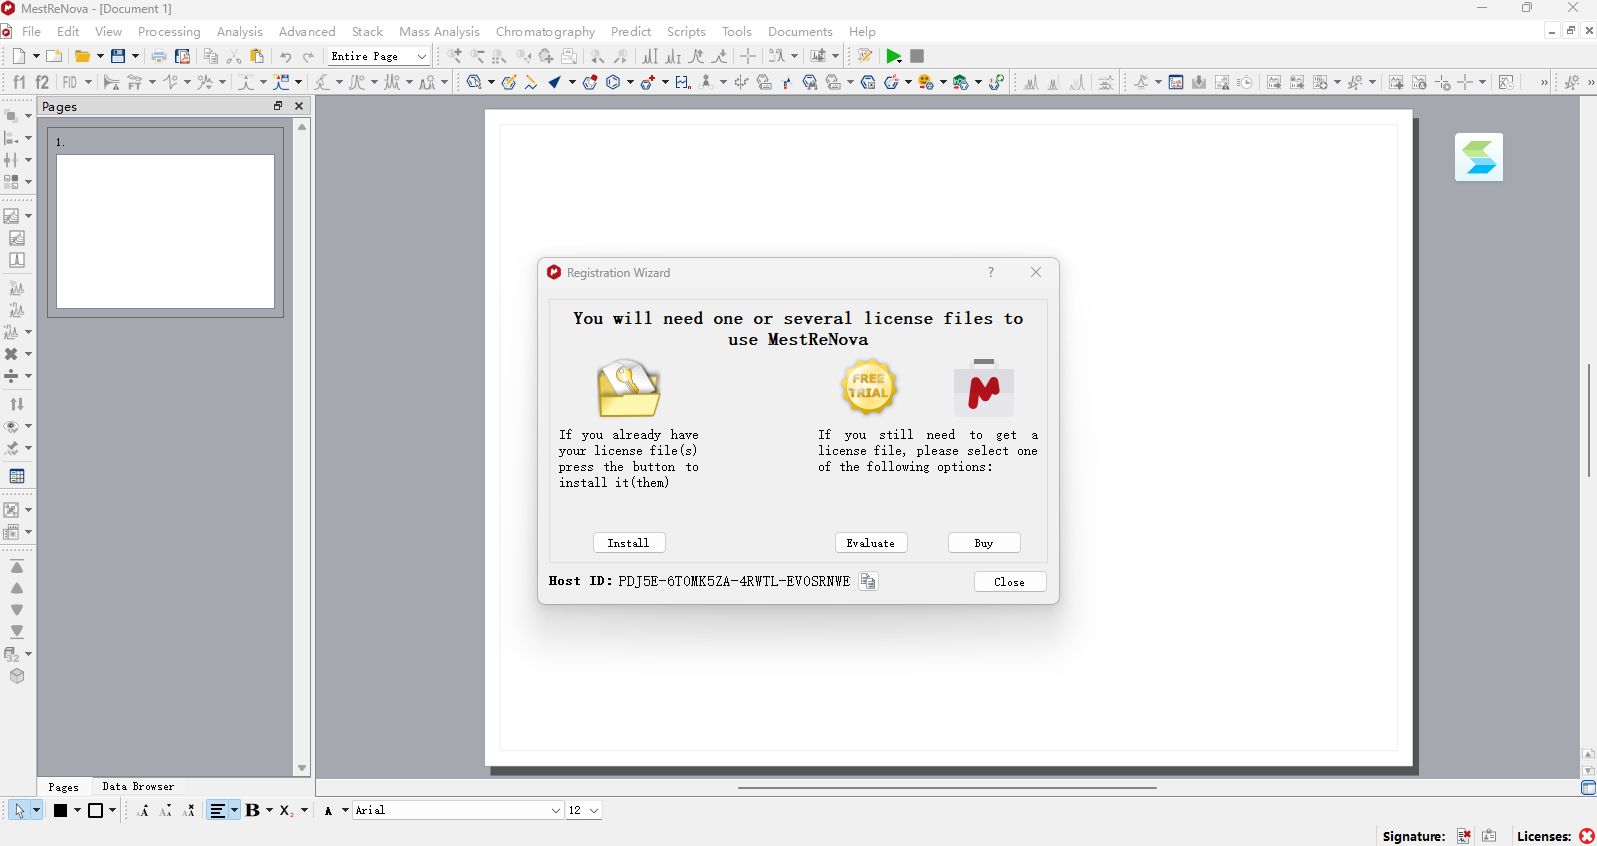Open the Processing menu
This screenshot has width=1597, height=846.
[169, 32]
